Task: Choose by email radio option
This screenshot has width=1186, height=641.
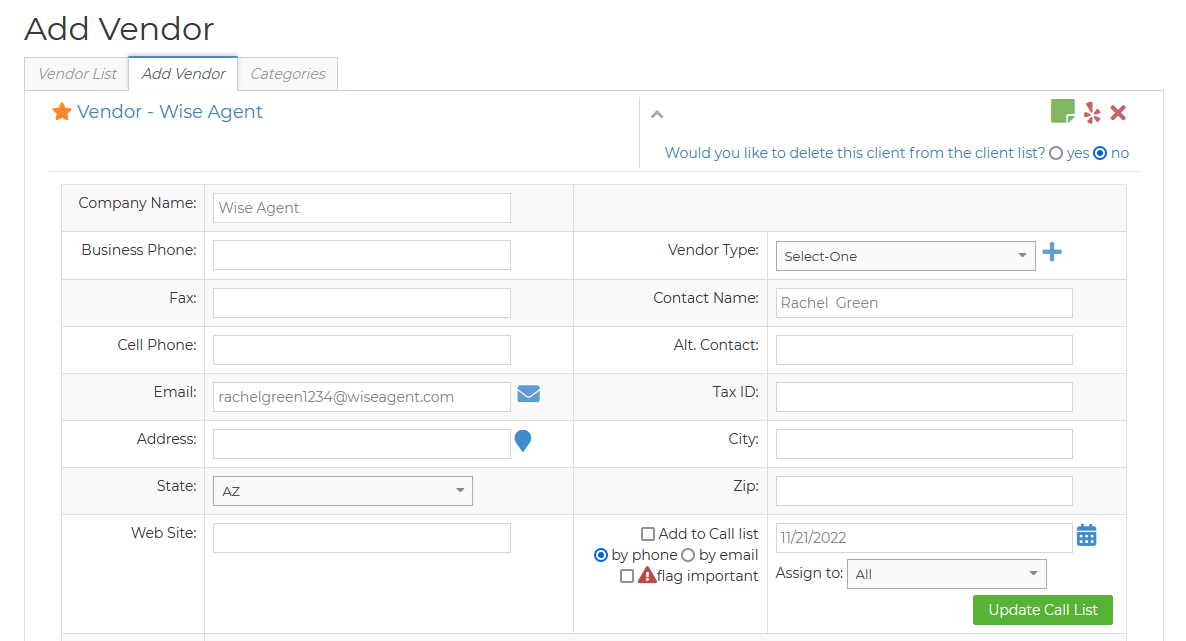Action: point(688,555)
